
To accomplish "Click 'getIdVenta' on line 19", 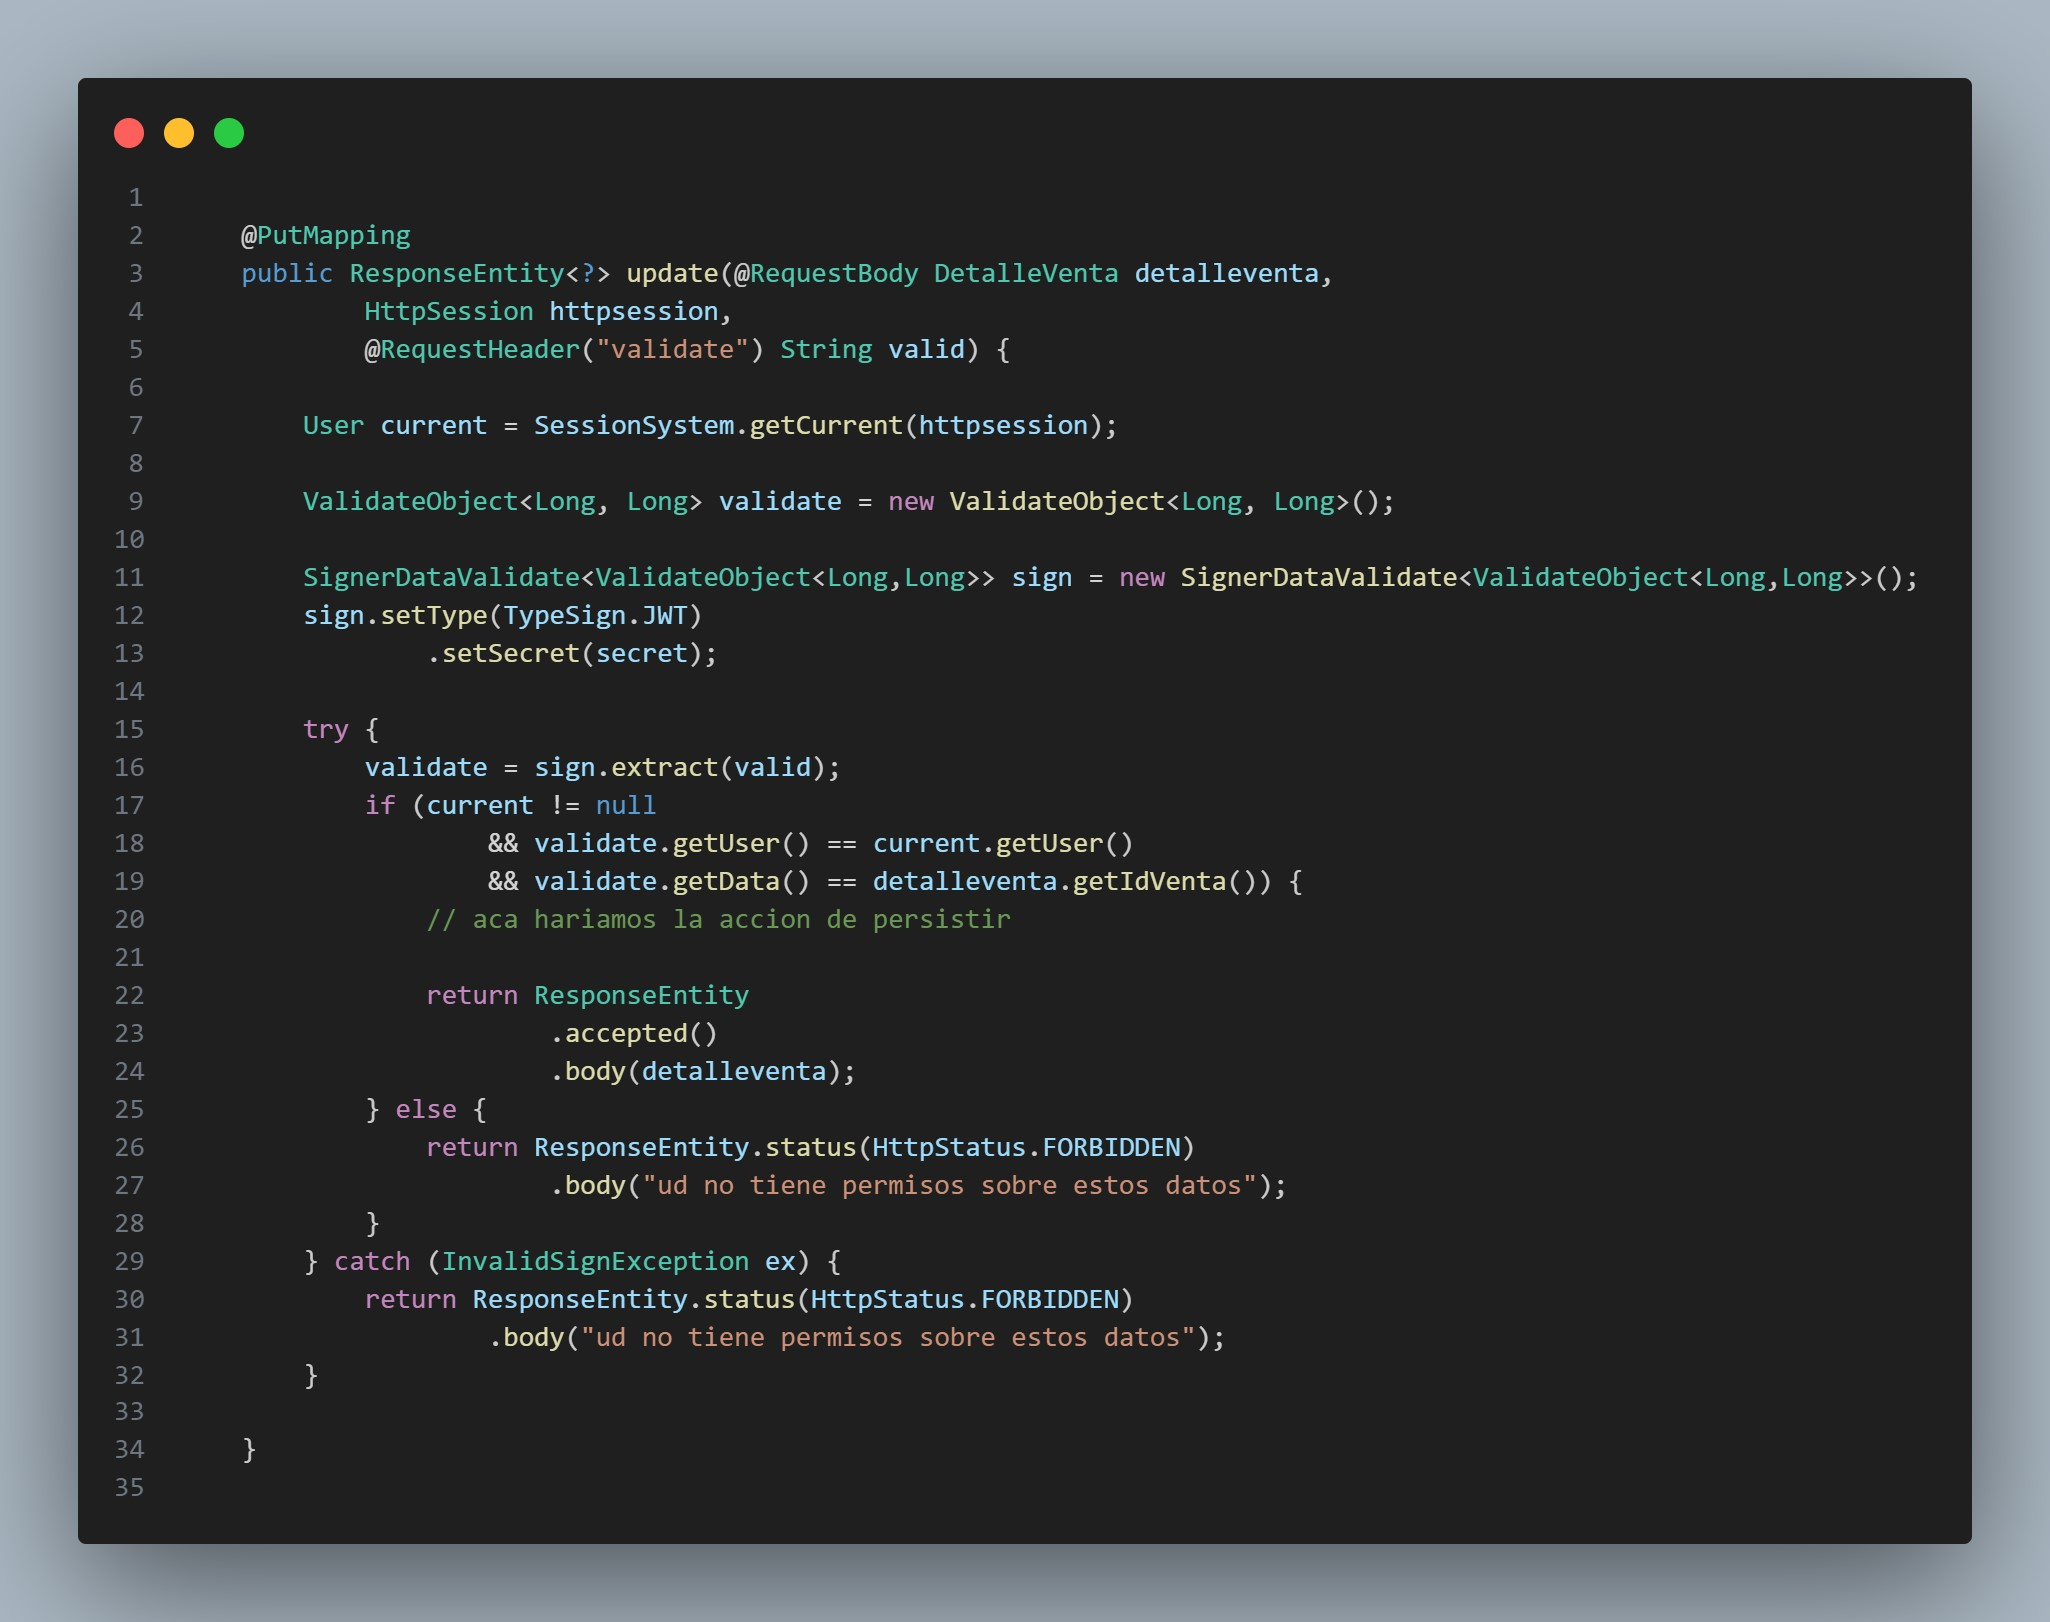I will click(x=1149, y=882).
